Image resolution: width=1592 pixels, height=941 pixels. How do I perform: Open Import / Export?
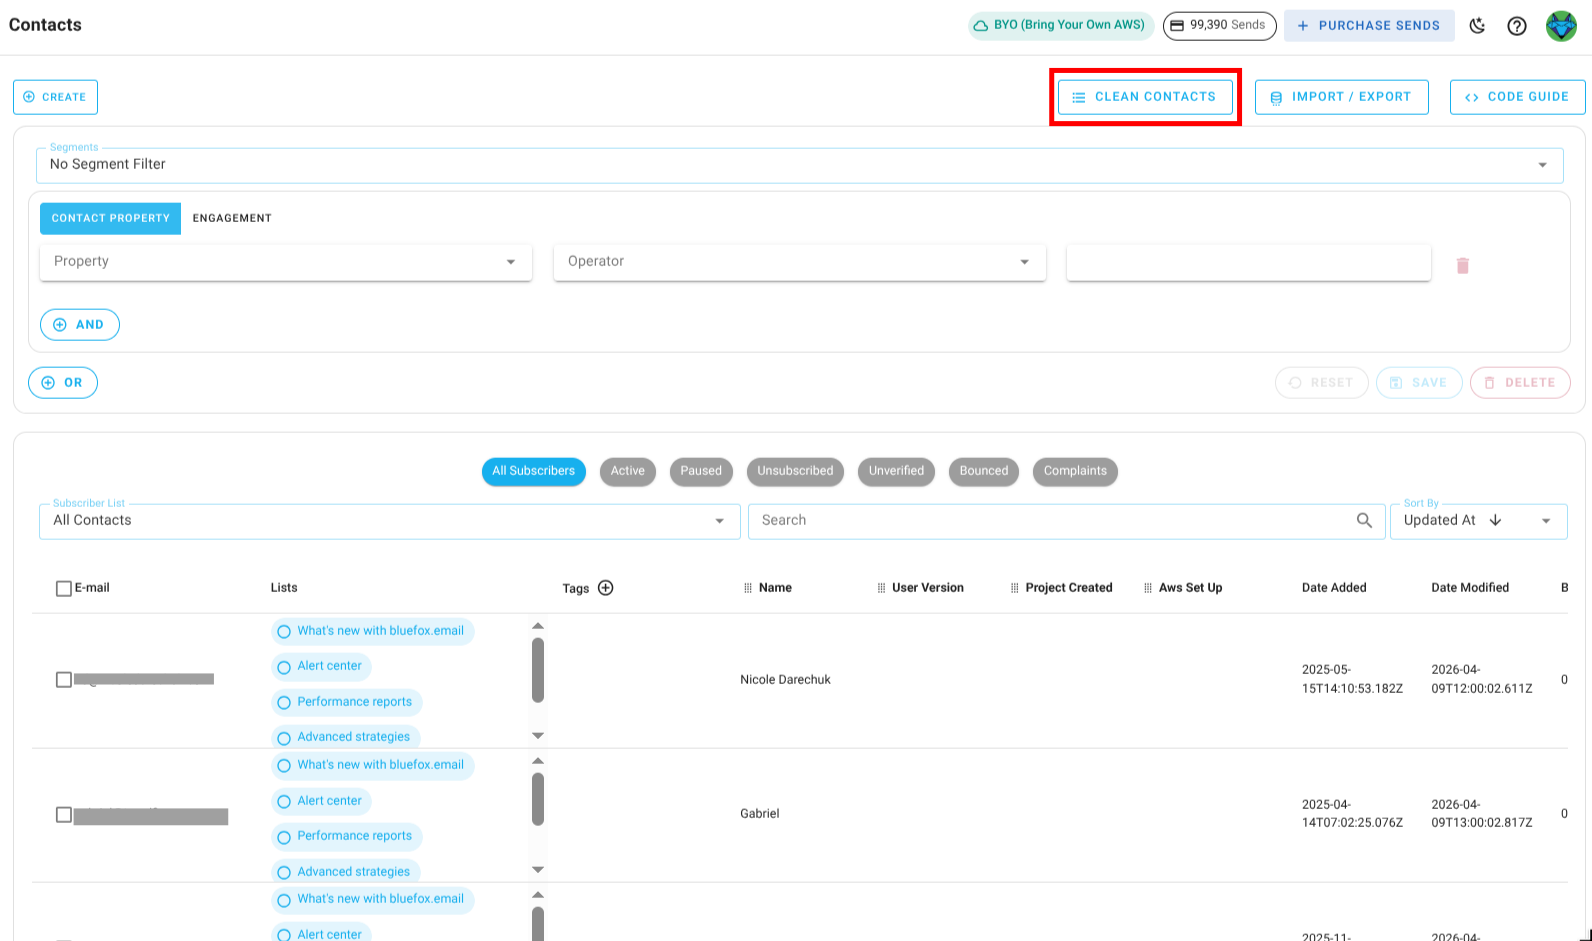point(1341,97)
